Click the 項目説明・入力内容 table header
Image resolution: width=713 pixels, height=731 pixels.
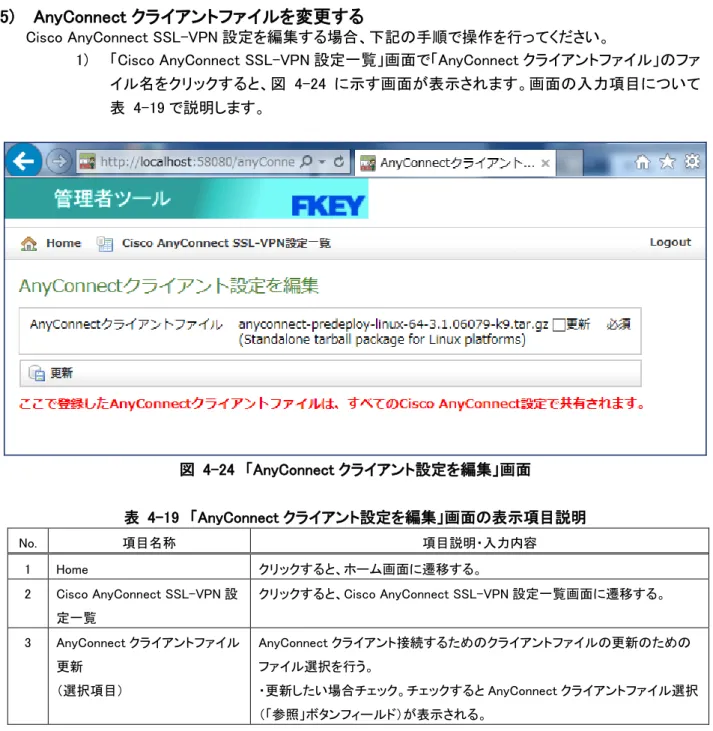(479, 543)
